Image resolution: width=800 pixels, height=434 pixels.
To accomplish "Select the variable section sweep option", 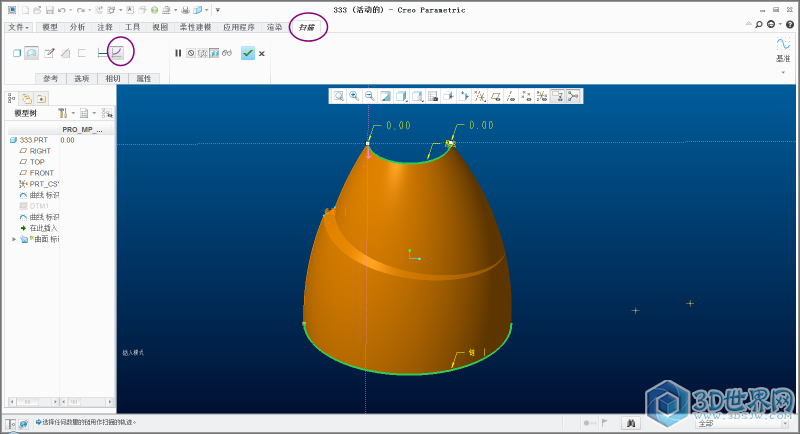I will coord(117,53).
